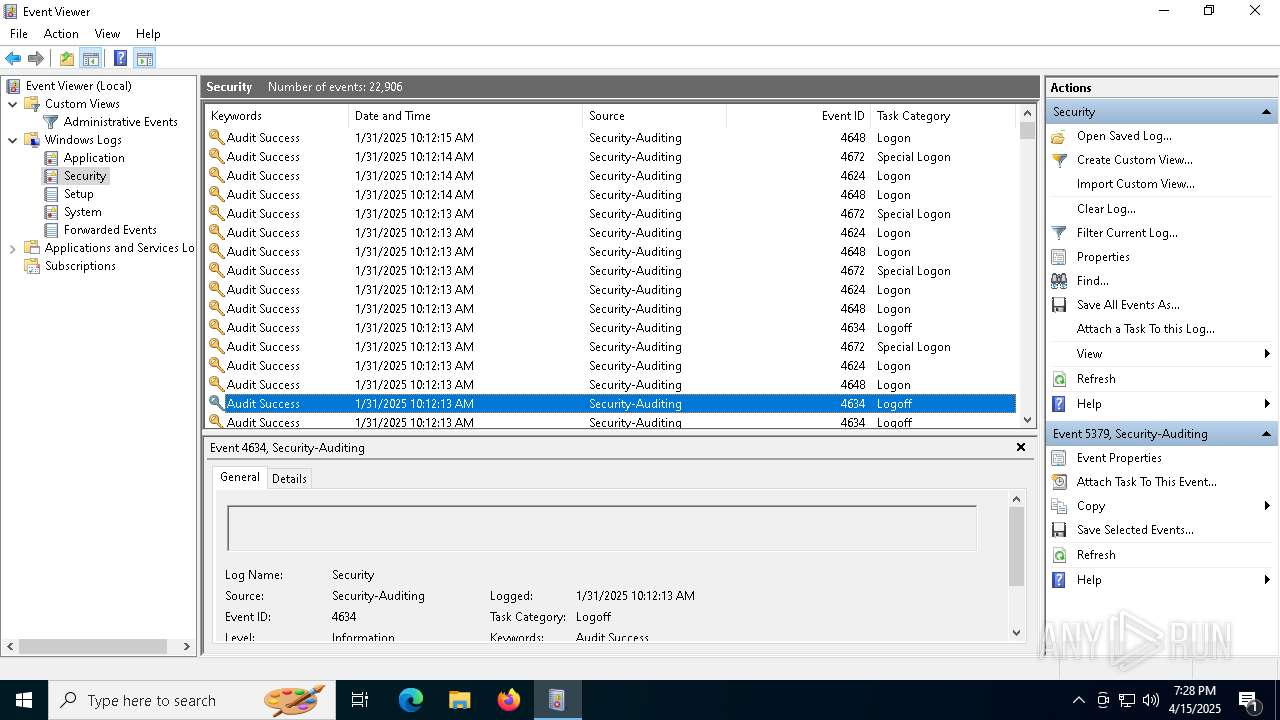This screenshot has width=1280, height=720.
Task: Switch to the General tab
Action: pyautogui.click(x=240, y=478)
